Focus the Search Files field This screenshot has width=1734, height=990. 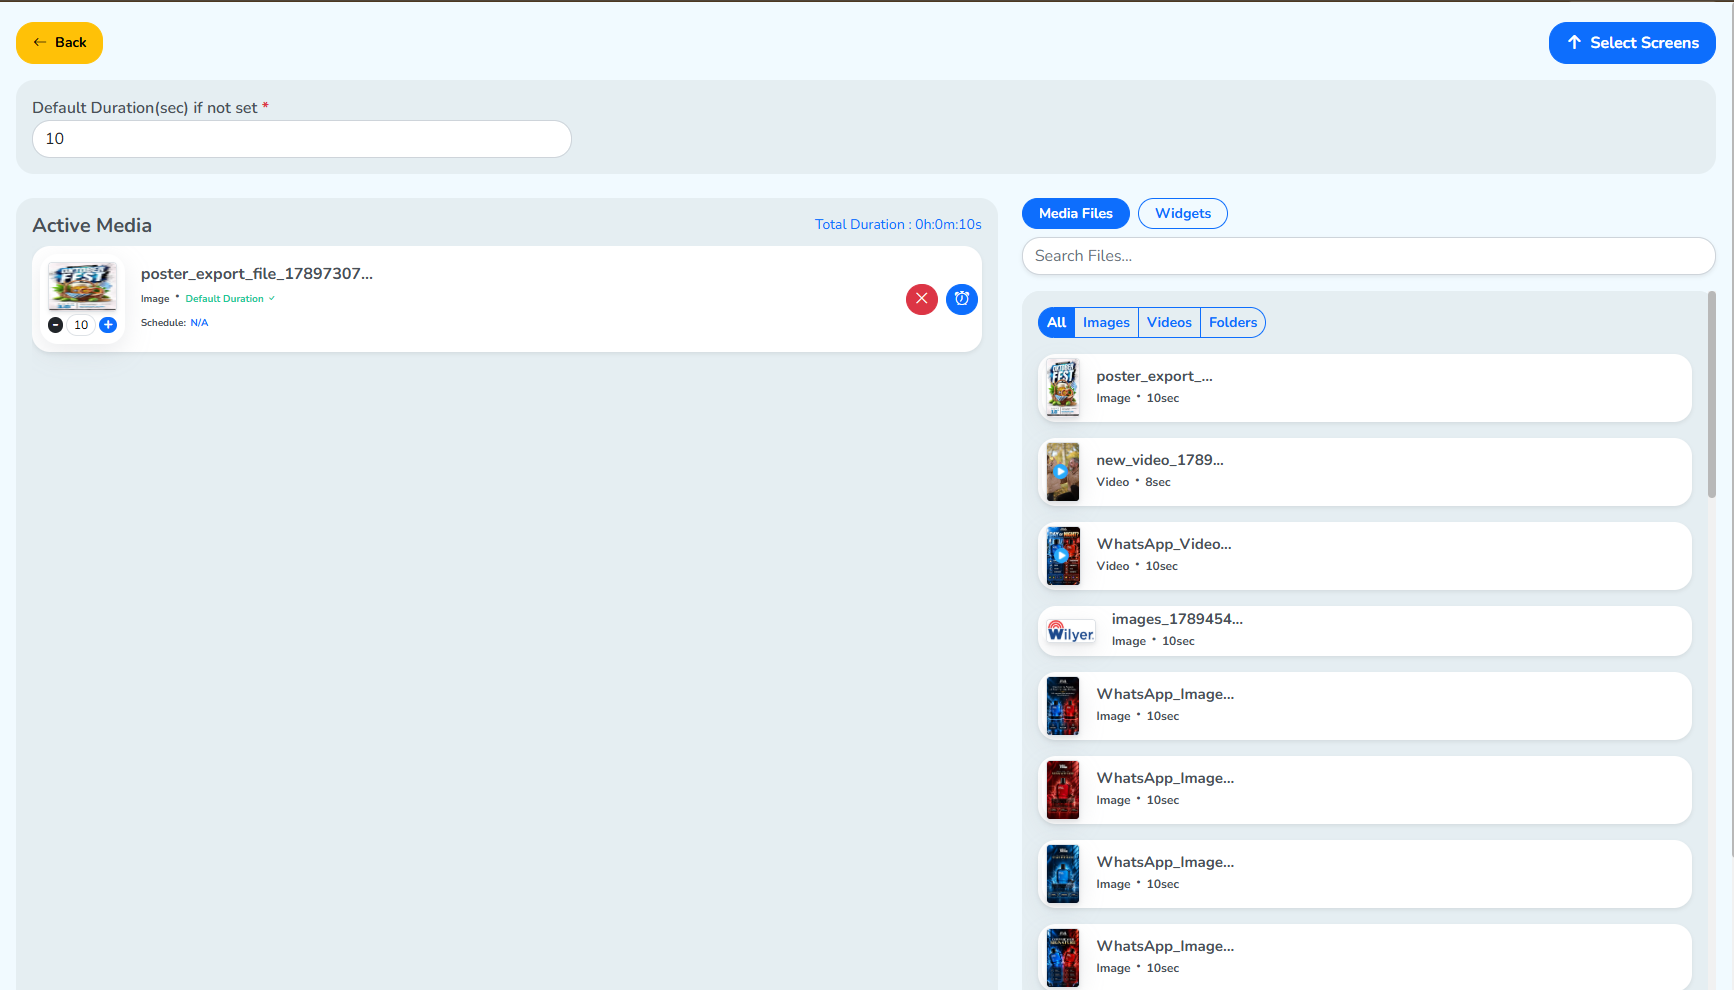(1368, 256)
